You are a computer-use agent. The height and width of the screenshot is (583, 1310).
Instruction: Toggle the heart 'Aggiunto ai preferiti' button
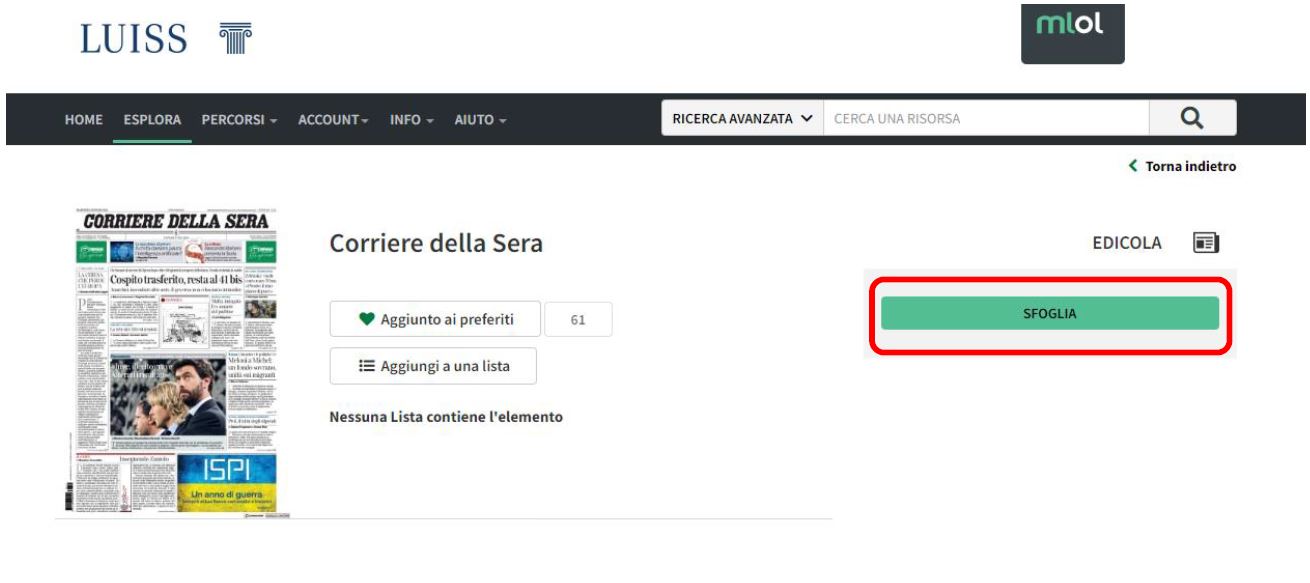435,319
